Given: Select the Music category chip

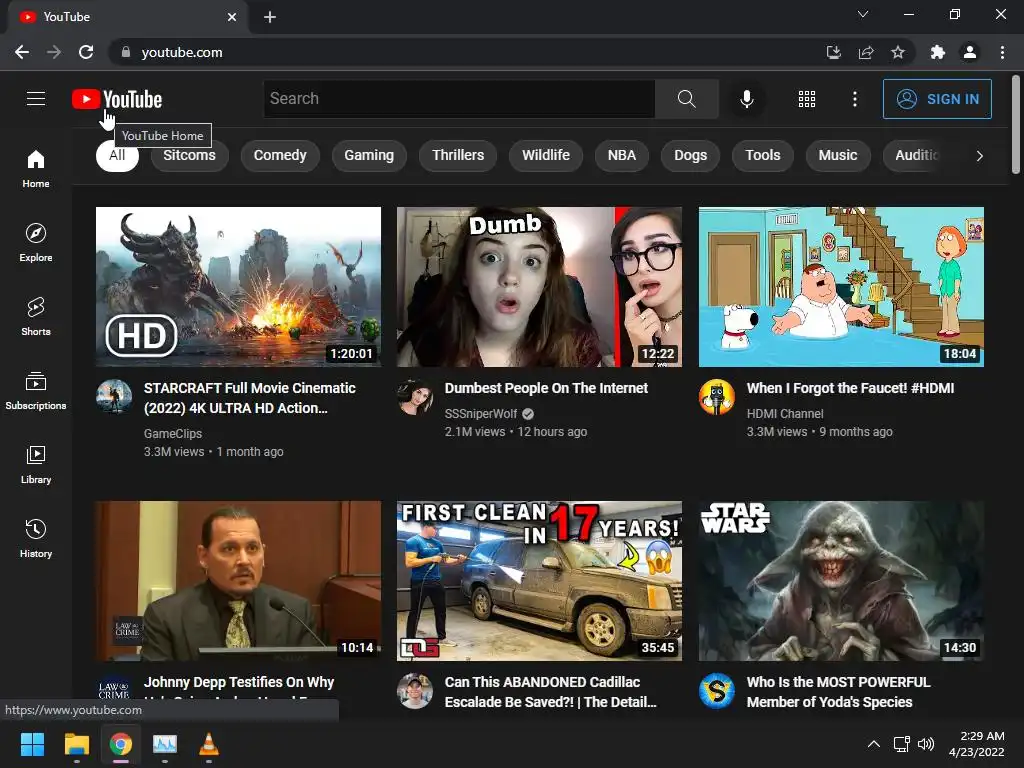Looking at the screenshot, I should pos(838,155).
